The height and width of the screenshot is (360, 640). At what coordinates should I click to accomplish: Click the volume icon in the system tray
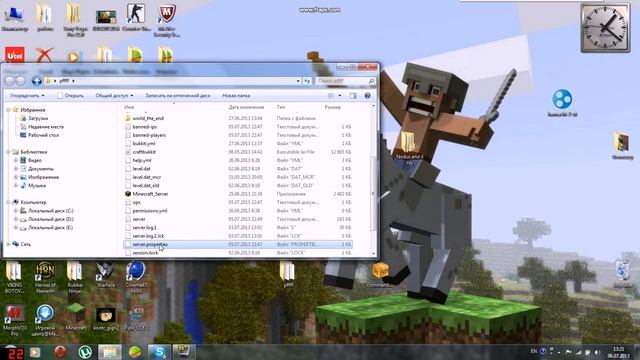tap(597, 352)
